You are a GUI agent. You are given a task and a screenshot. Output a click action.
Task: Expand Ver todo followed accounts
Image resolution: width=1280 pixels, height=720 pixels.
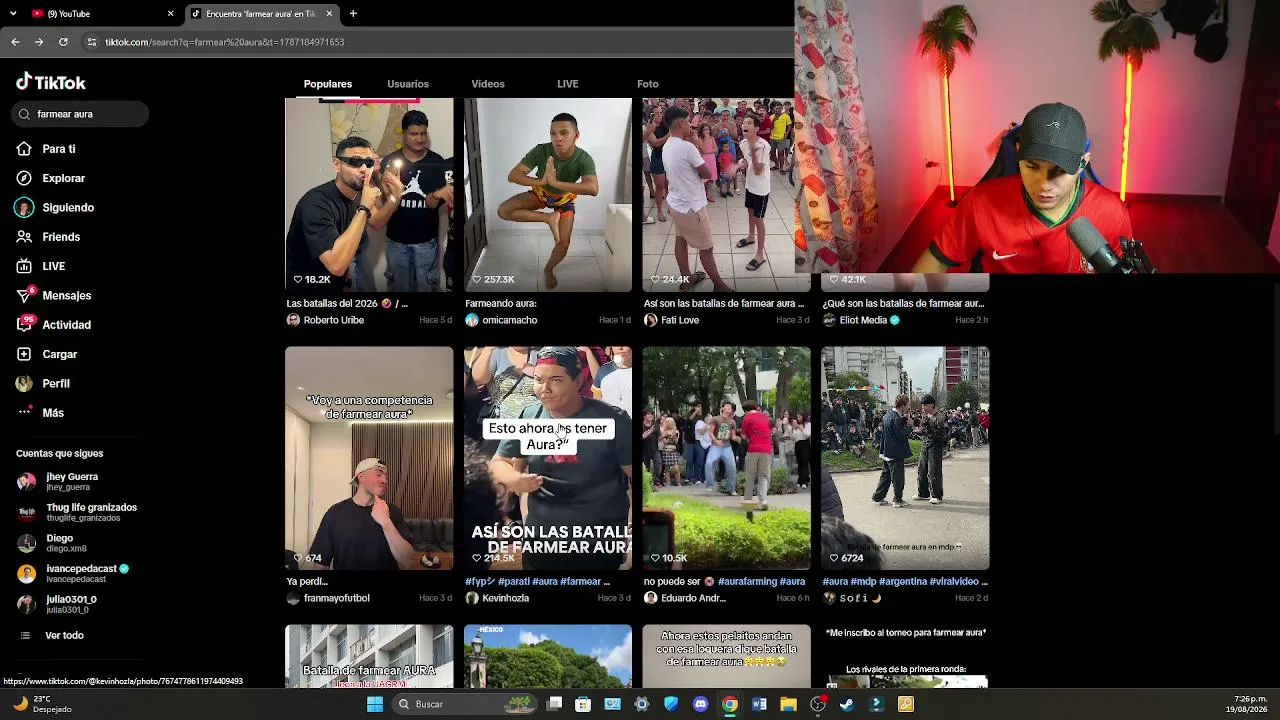click(x=52, y=636)
